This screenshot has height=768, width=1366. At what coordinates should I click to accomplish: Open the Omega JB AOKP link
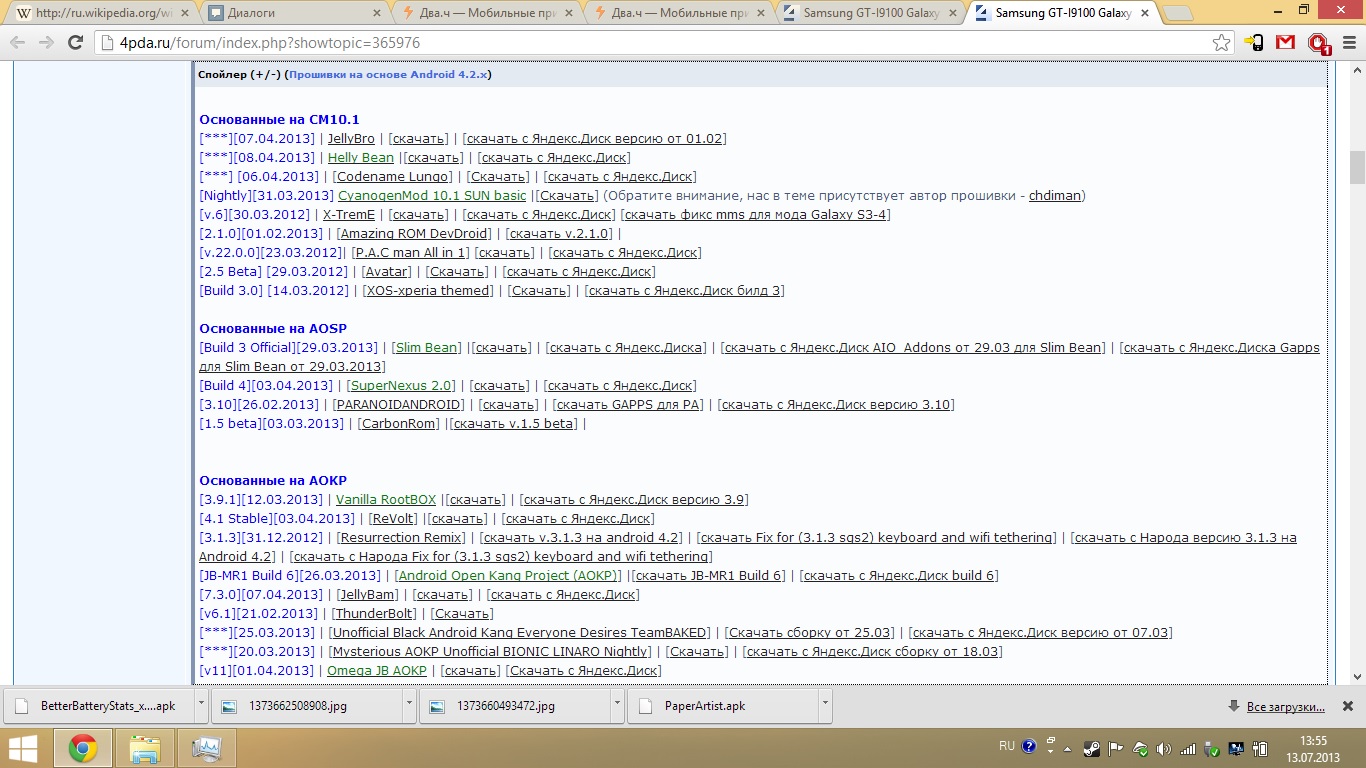pos(377,671)
